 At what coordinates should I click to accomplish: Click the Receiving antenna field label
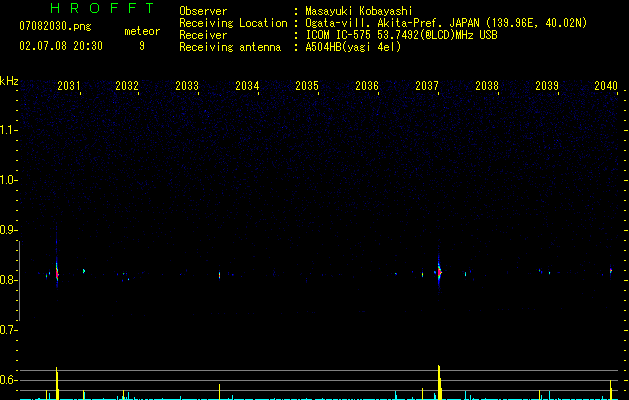(230, 47)
